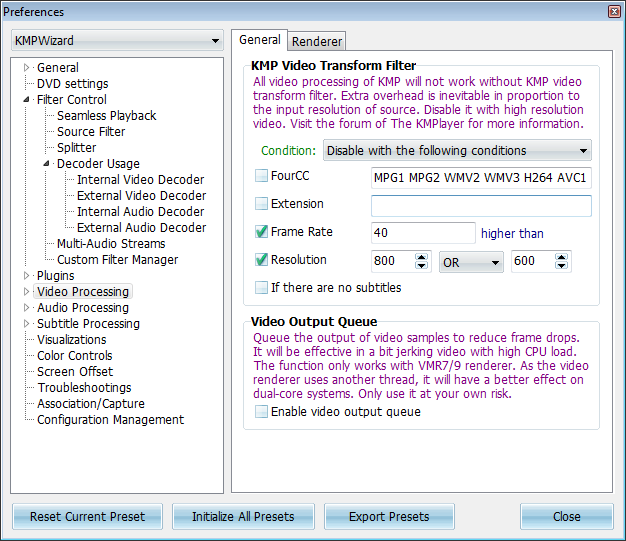Image resolution: width=626 pixels, height=541 pixels.
Task: Enable video output queue checkbox
Action: (261, 411)
